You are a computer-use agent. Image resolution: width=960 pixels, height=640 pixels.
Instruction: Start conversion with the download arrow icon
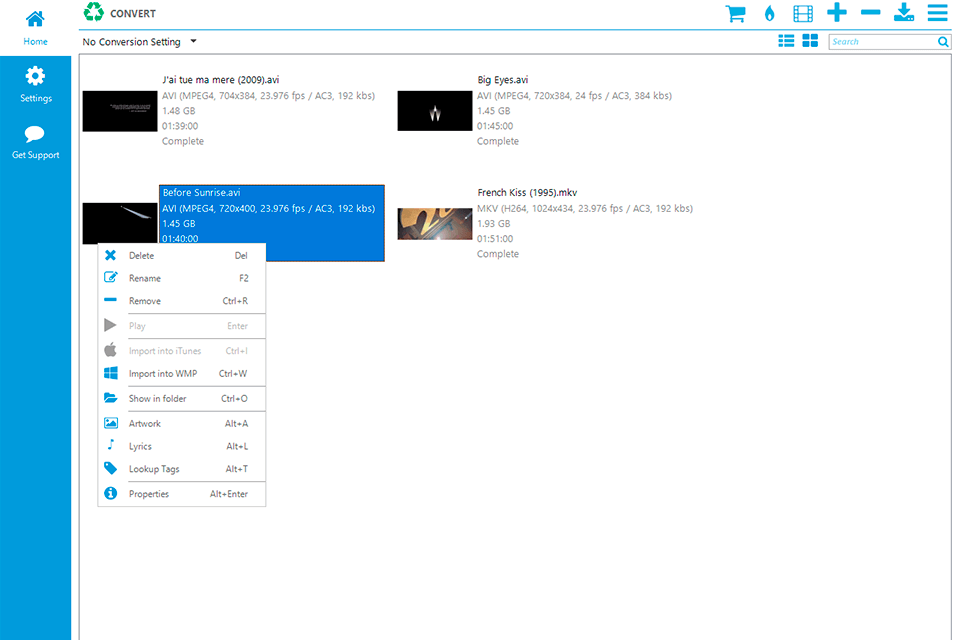[x=903, y=14]
